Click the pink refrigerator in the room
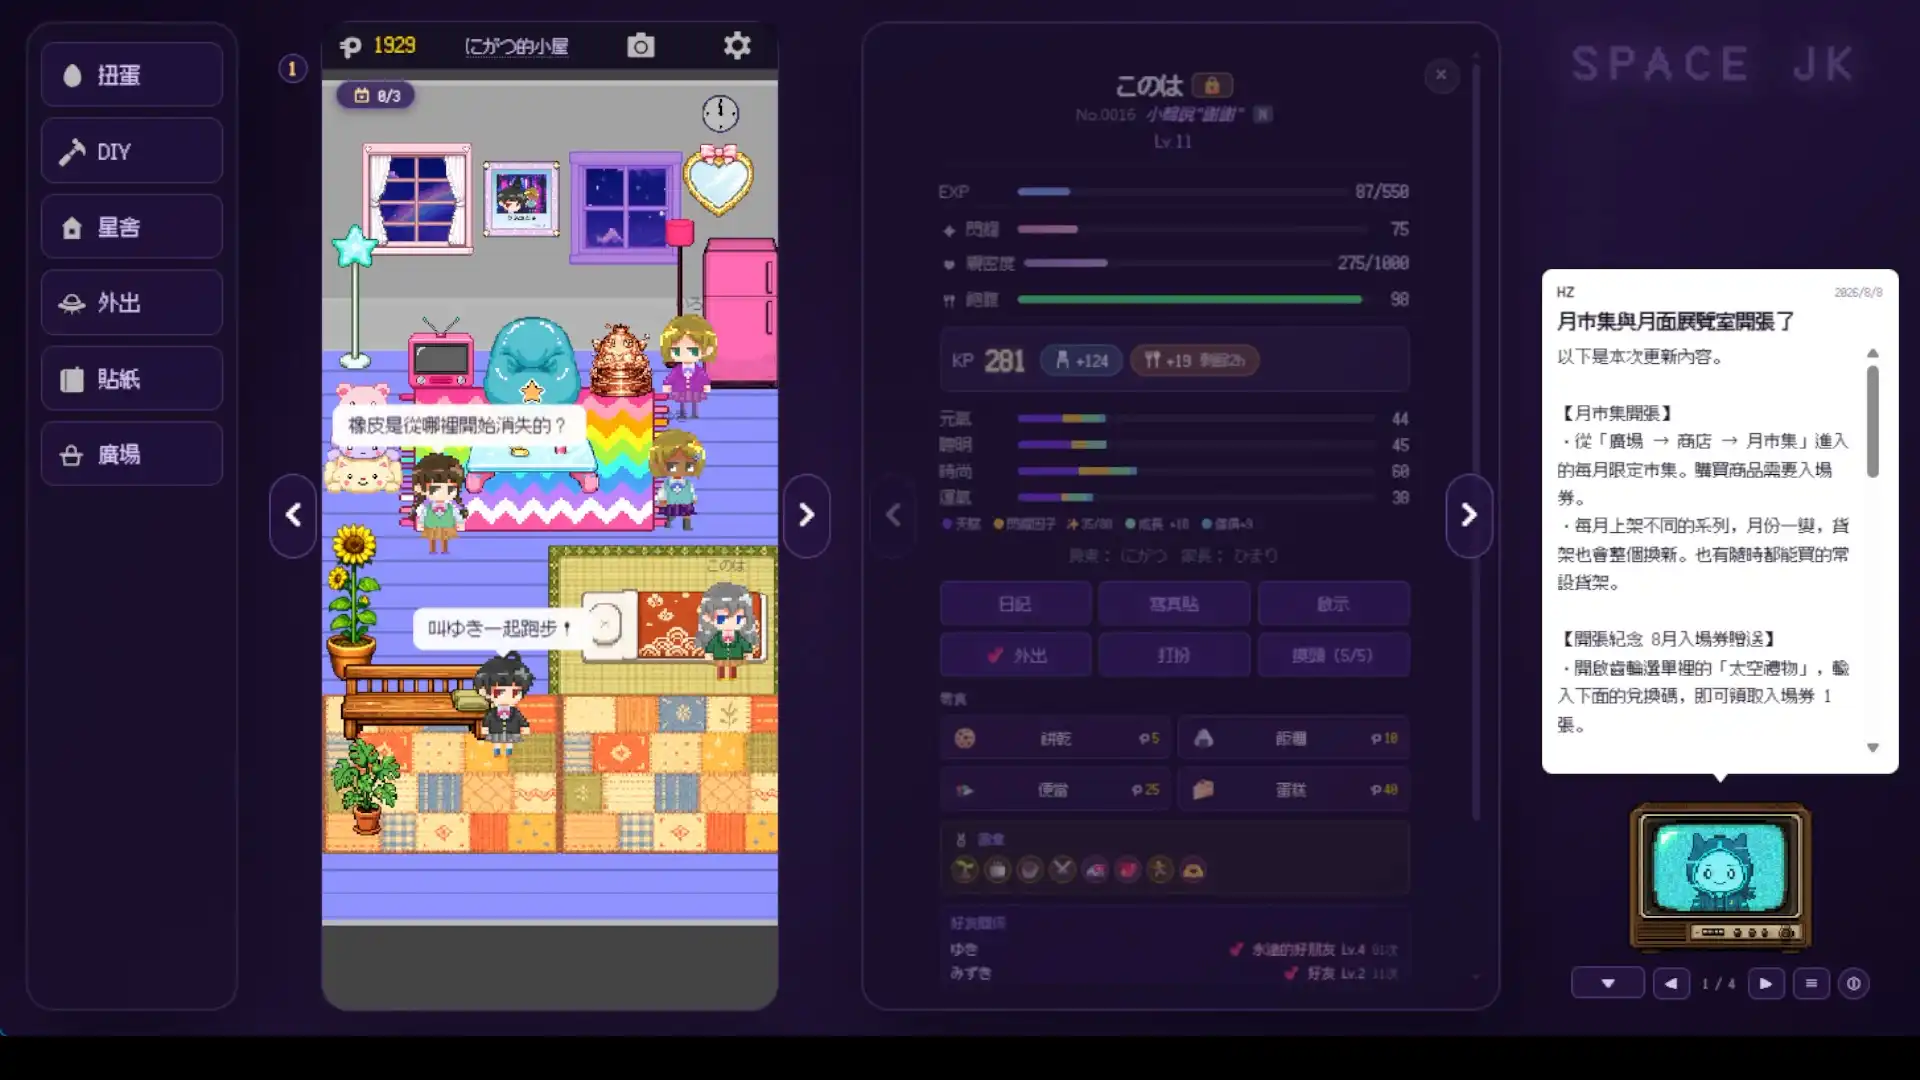The image size is (1920, 1080). point(740,312)
